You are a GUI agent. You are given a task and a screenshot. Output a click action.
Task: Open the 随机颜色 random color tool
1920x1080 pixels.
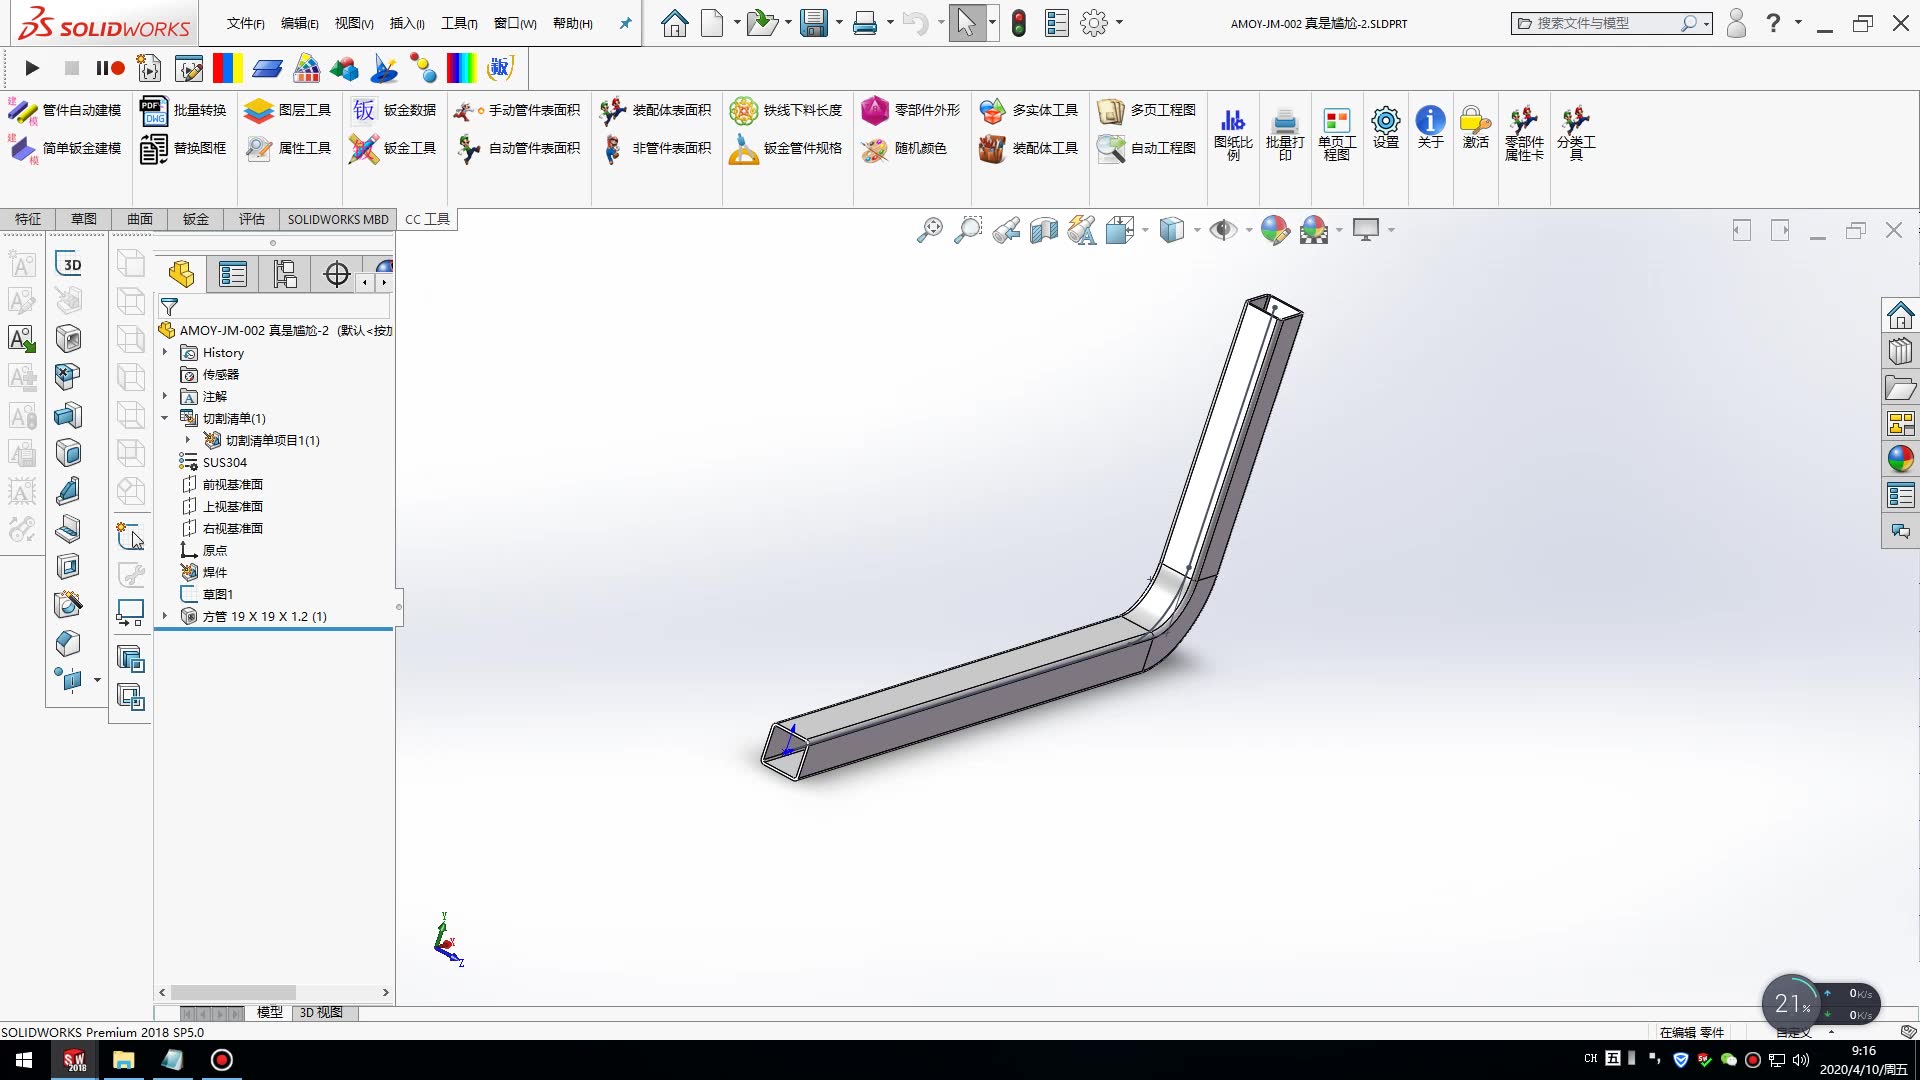point(905,149)
